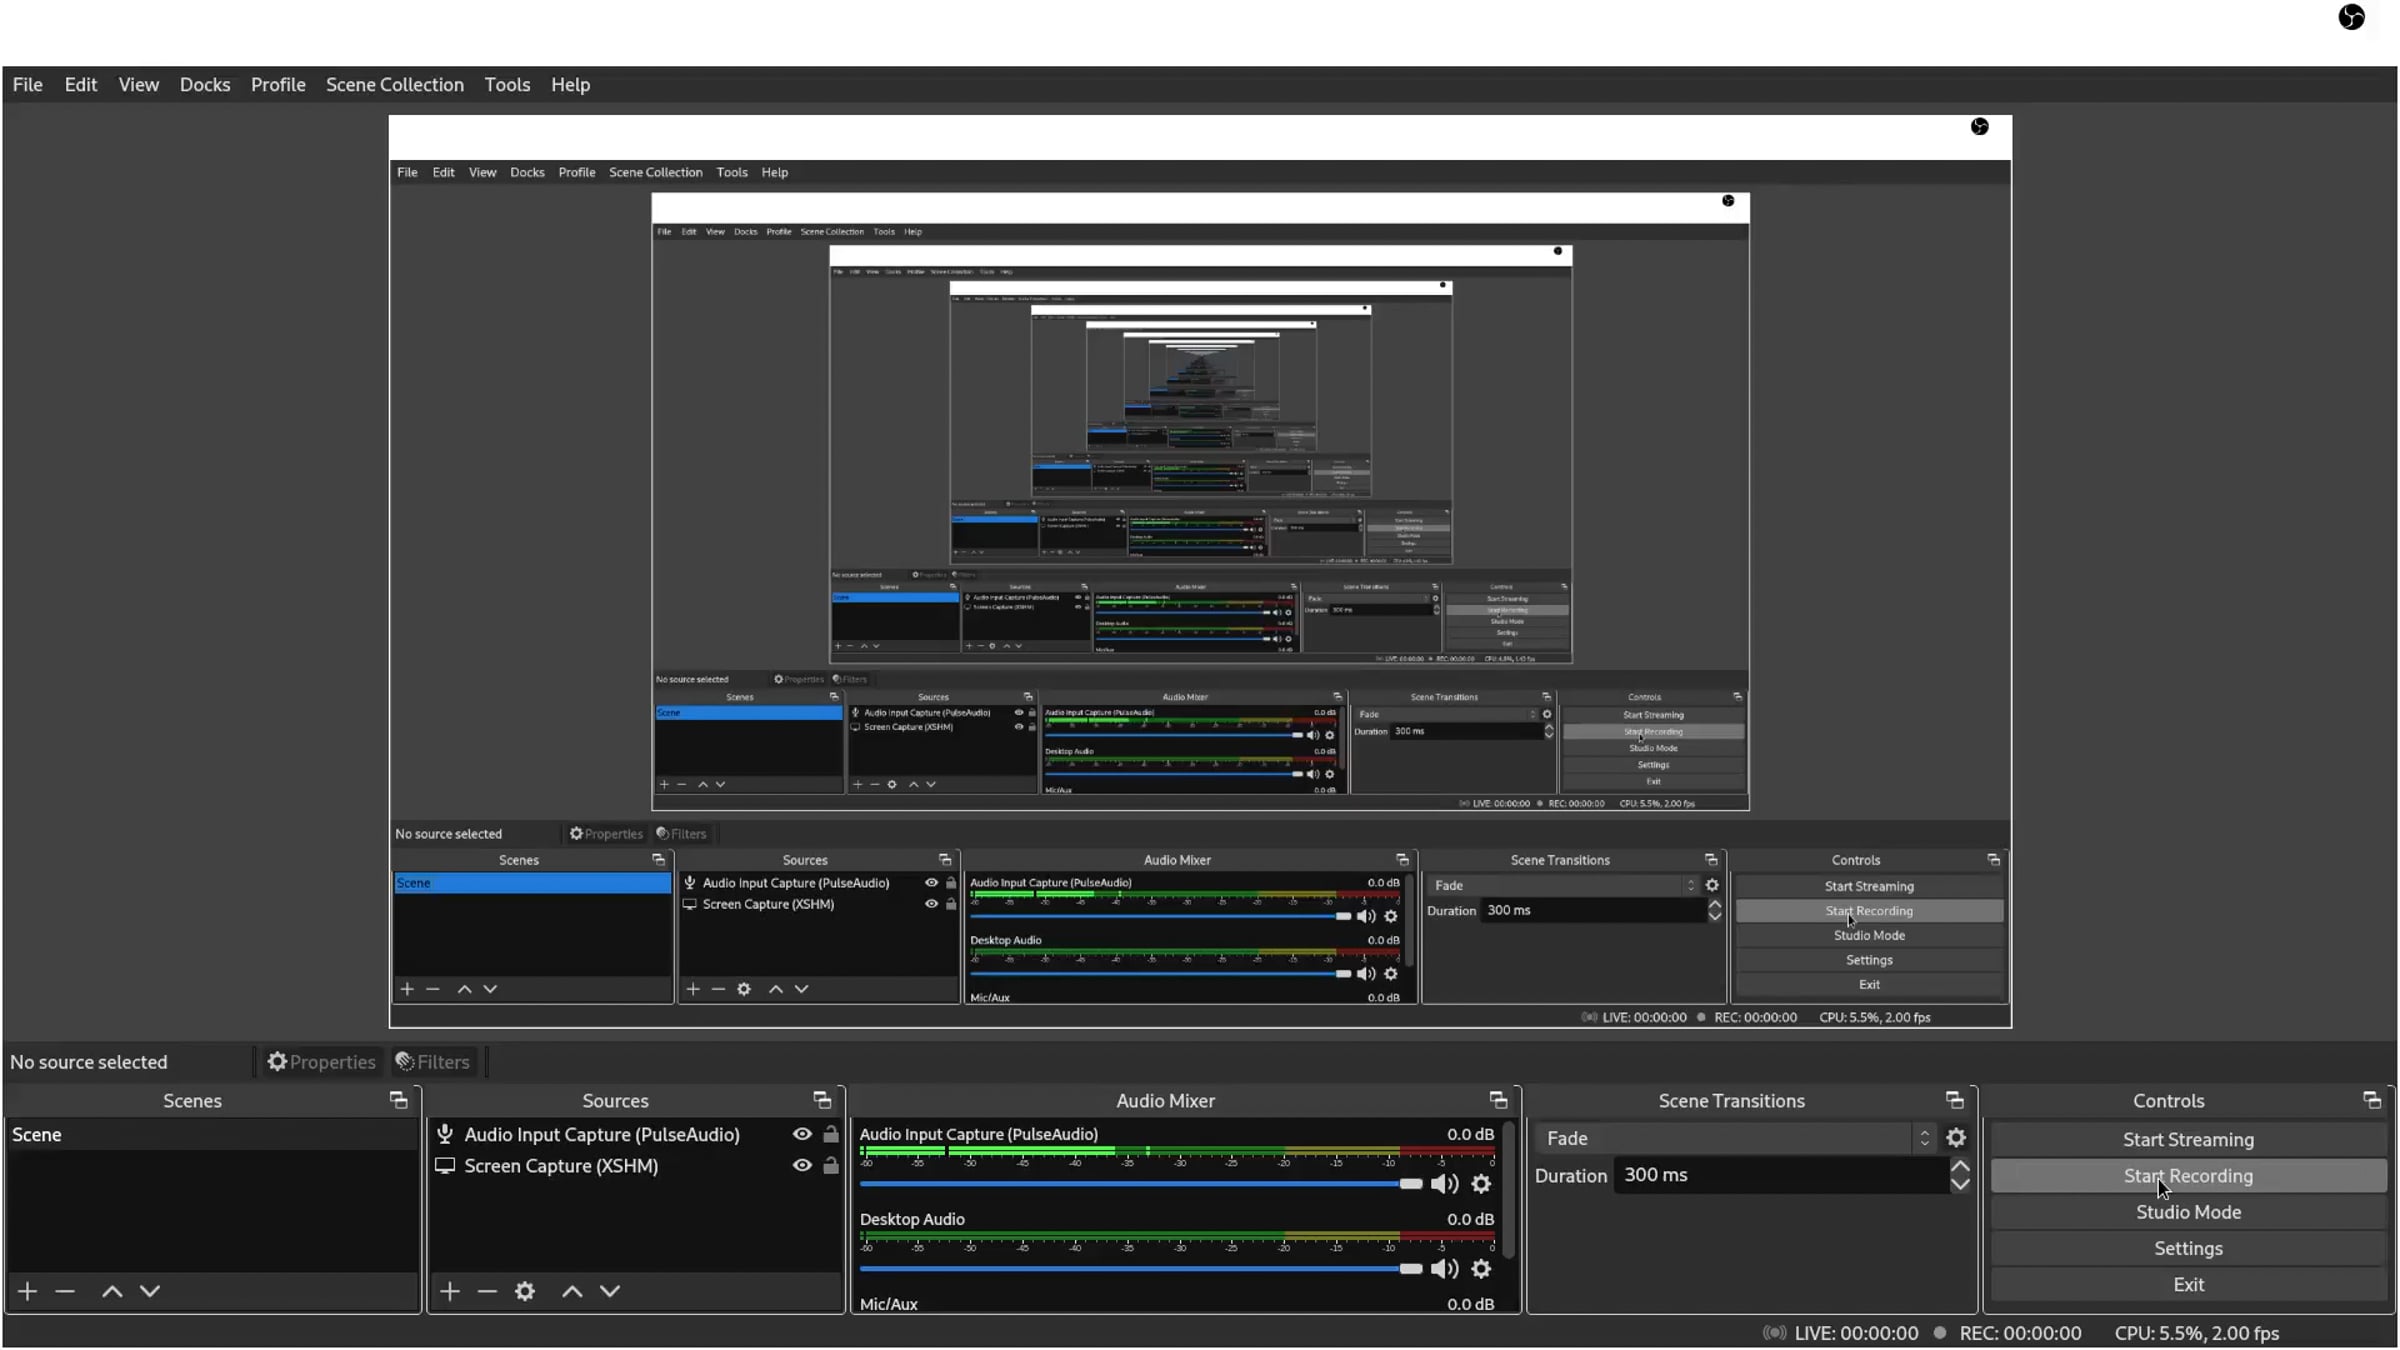Open the Fade transition dropdown
Viewport: 2400px width, 1350px height.
click(1737, 1138)
